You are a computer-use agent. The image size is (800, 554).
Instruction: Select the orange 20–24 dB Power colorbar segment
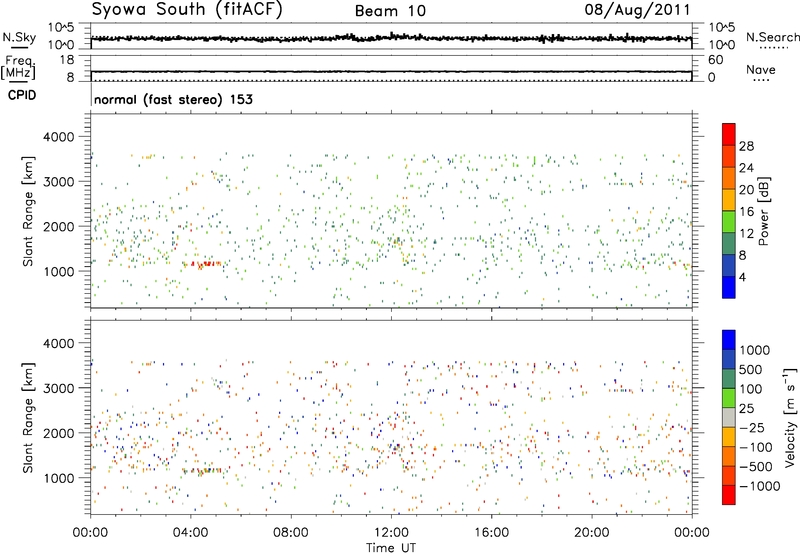click(x=729, y=178)
